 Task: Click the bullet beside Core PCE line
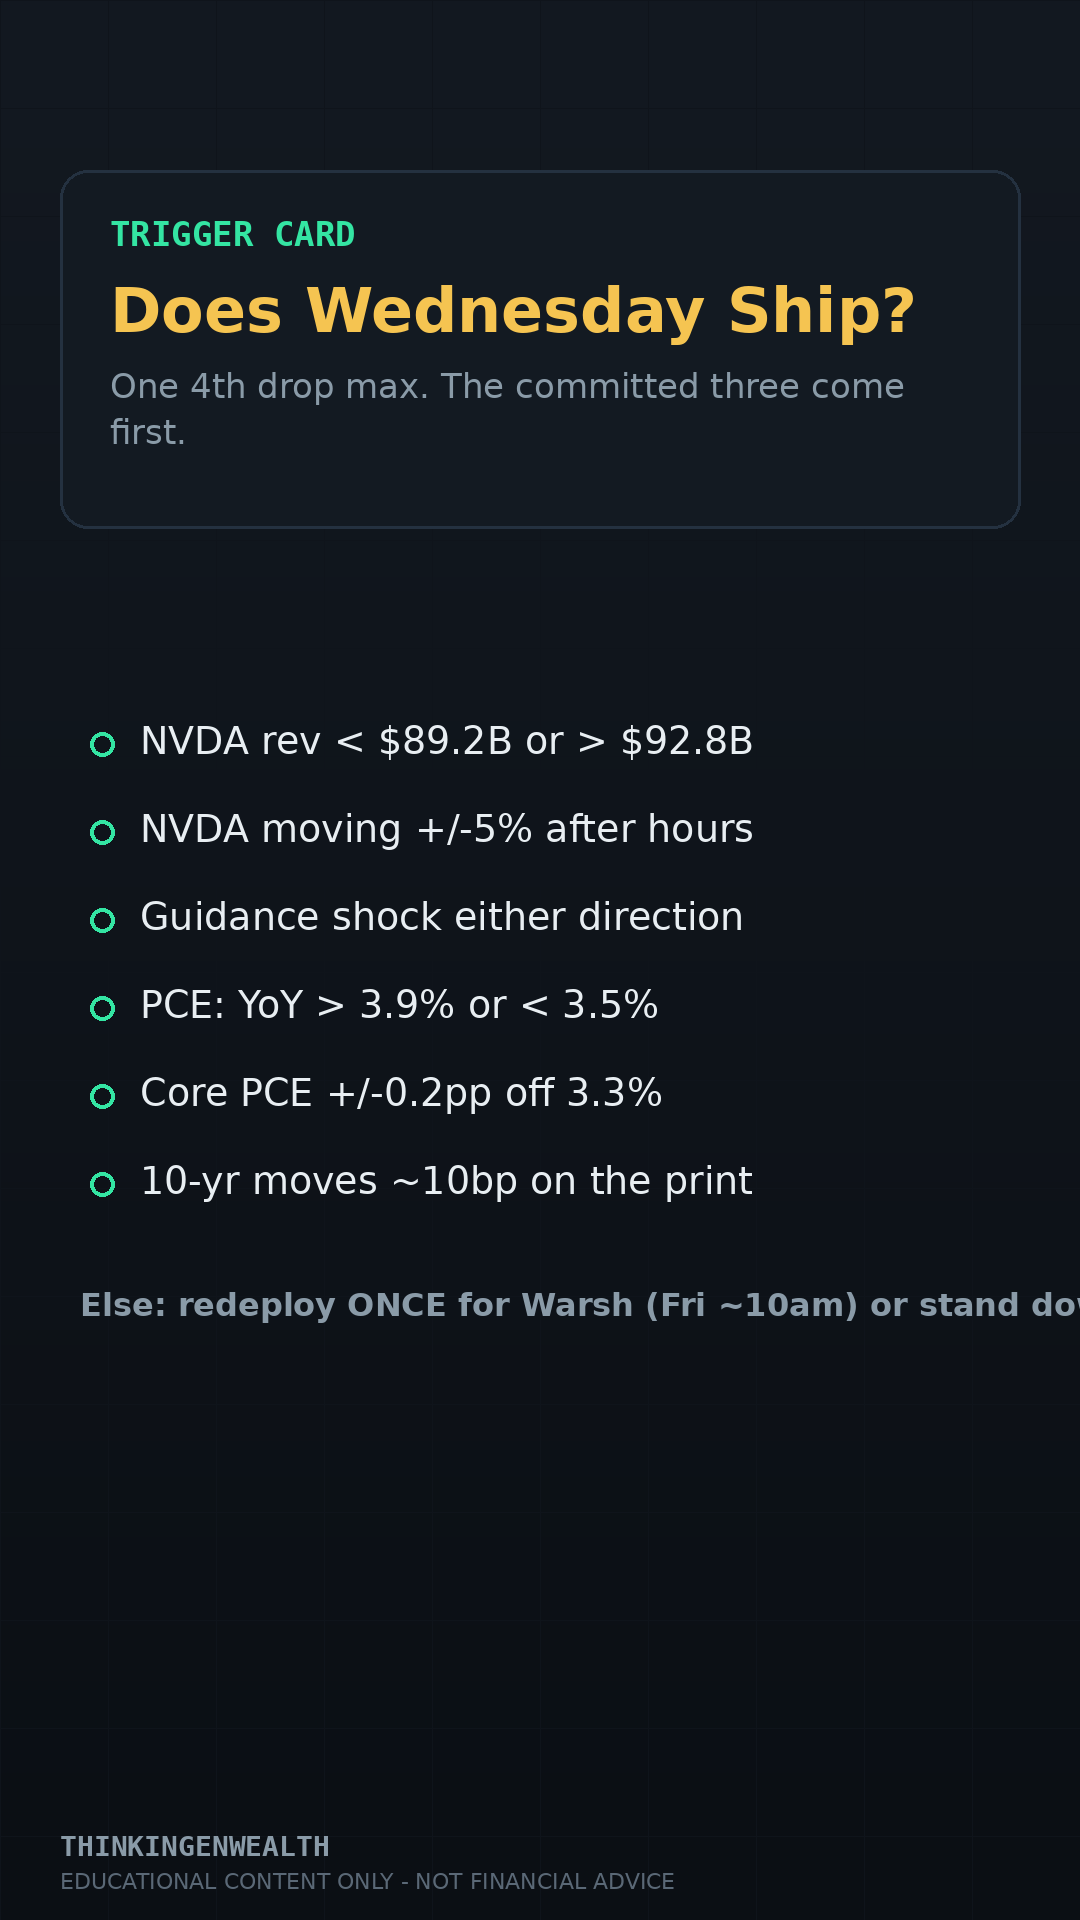point(102,1096)
